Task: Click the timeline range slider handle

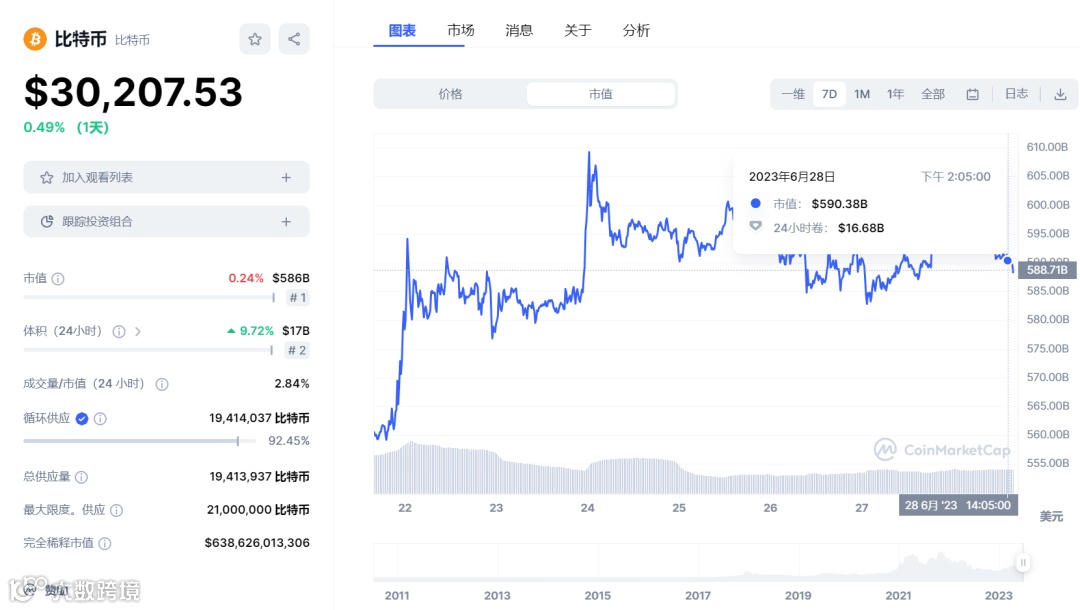Action: (1023, 563)
